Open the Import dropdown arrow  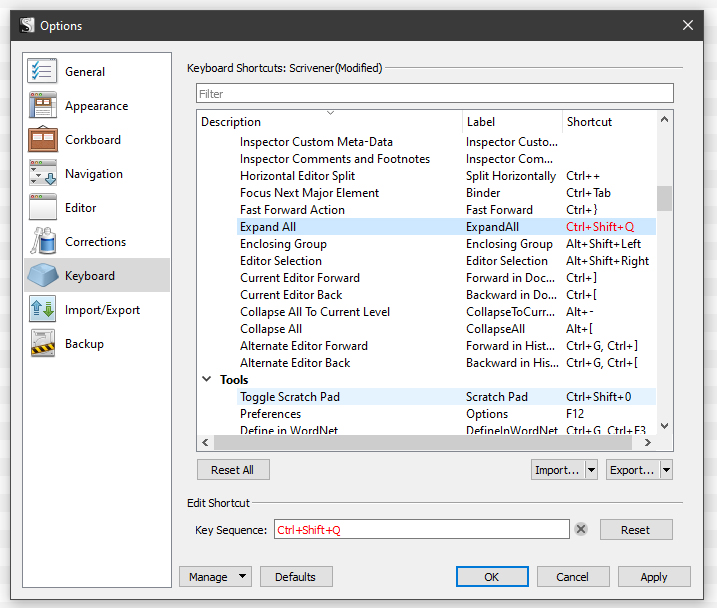[591, 470]
